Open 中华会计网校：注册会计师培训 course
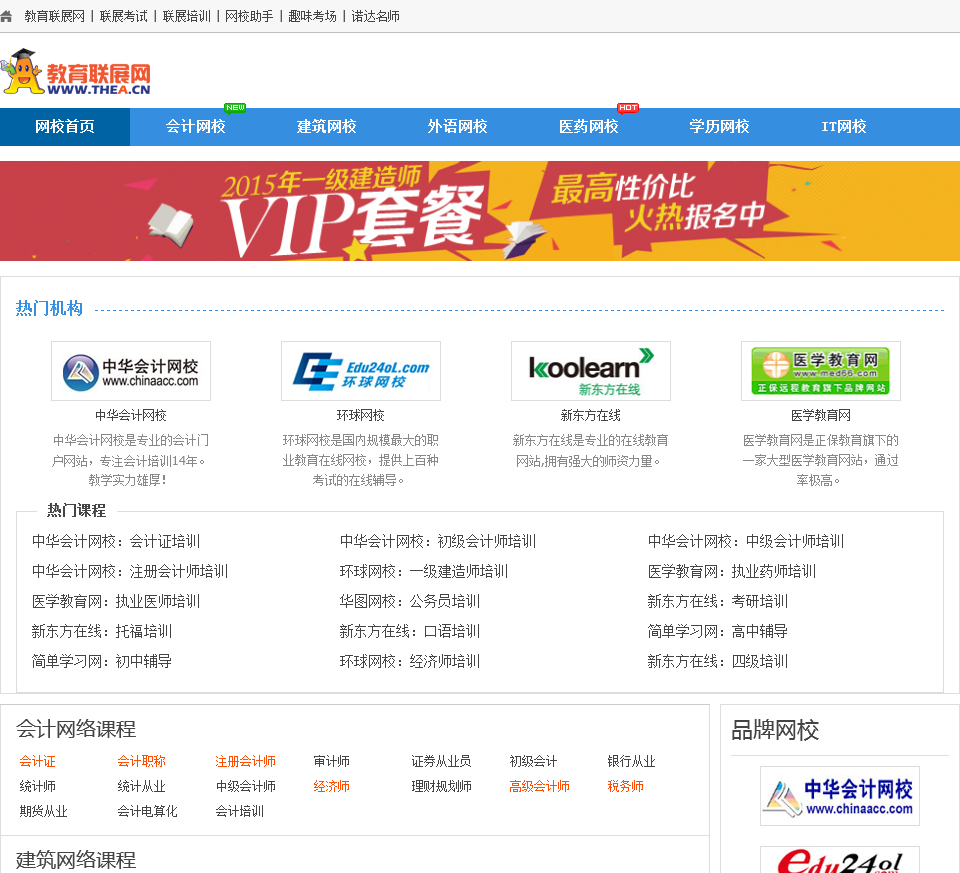960x873 pixels. tap(130, 571)
